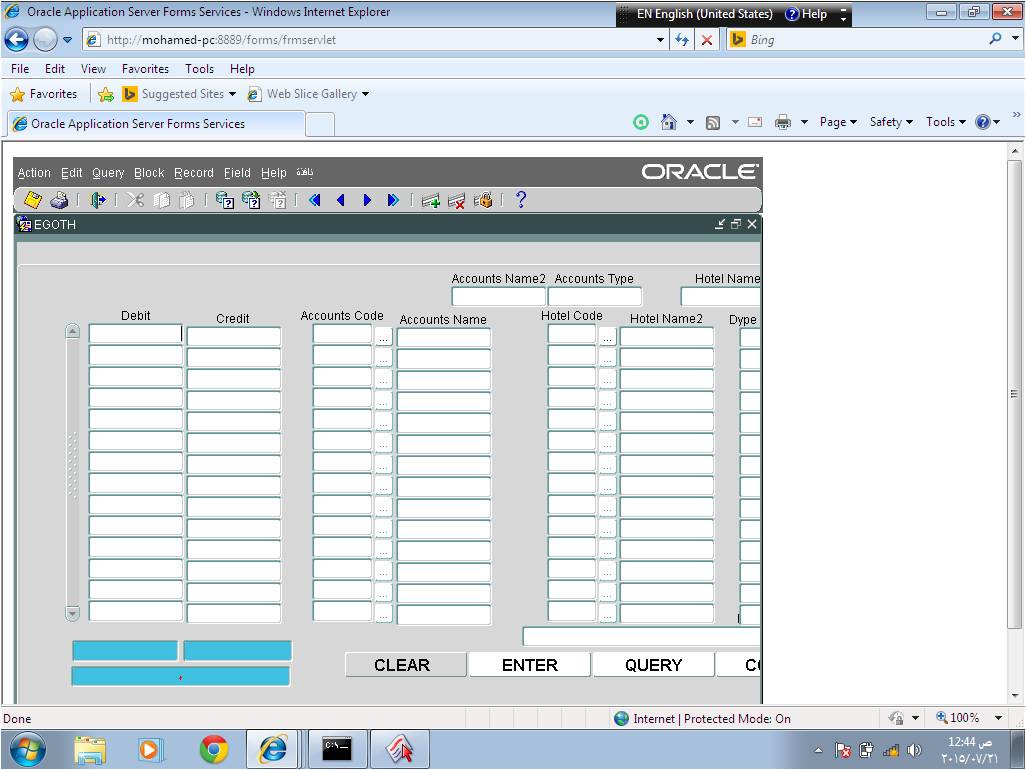1026x770 pixels.
Task: Click the Enter Query toolbar icon
Action: click(x=225, y=200)
